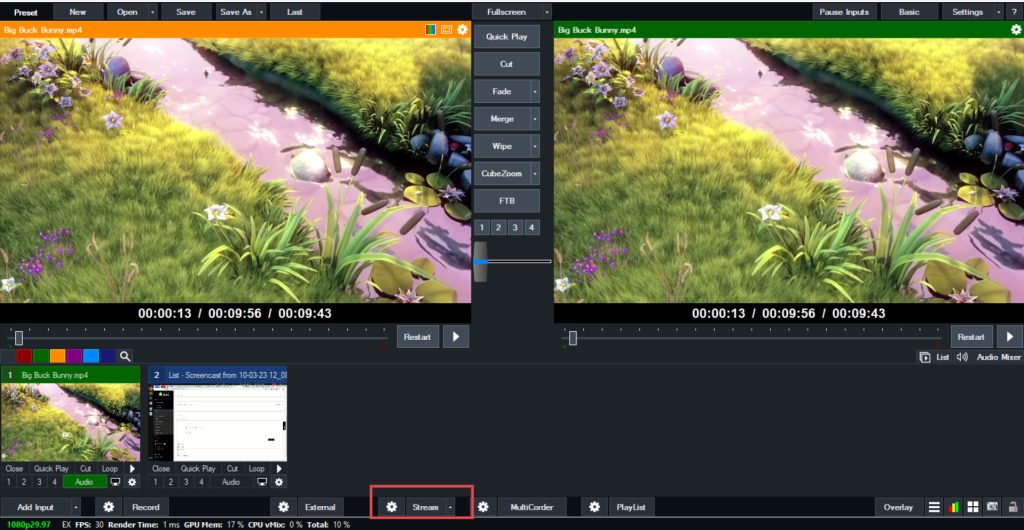1024x530 pixels.
Task: Click the speaker icon beside Audio Mixer
Action: coord(962,357)
